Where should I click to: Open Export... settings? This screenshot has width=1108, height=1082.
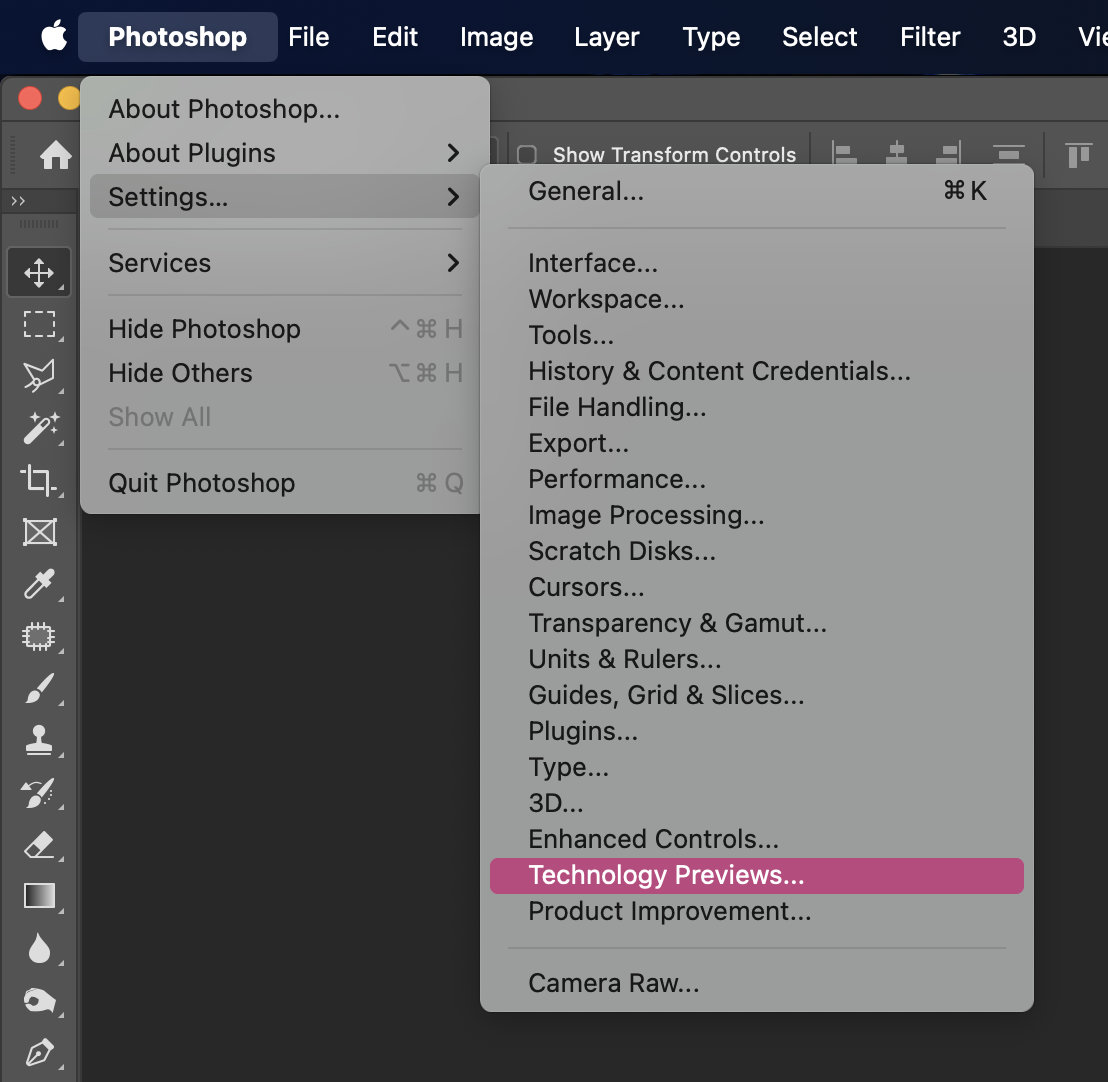[x=757, y=443]
